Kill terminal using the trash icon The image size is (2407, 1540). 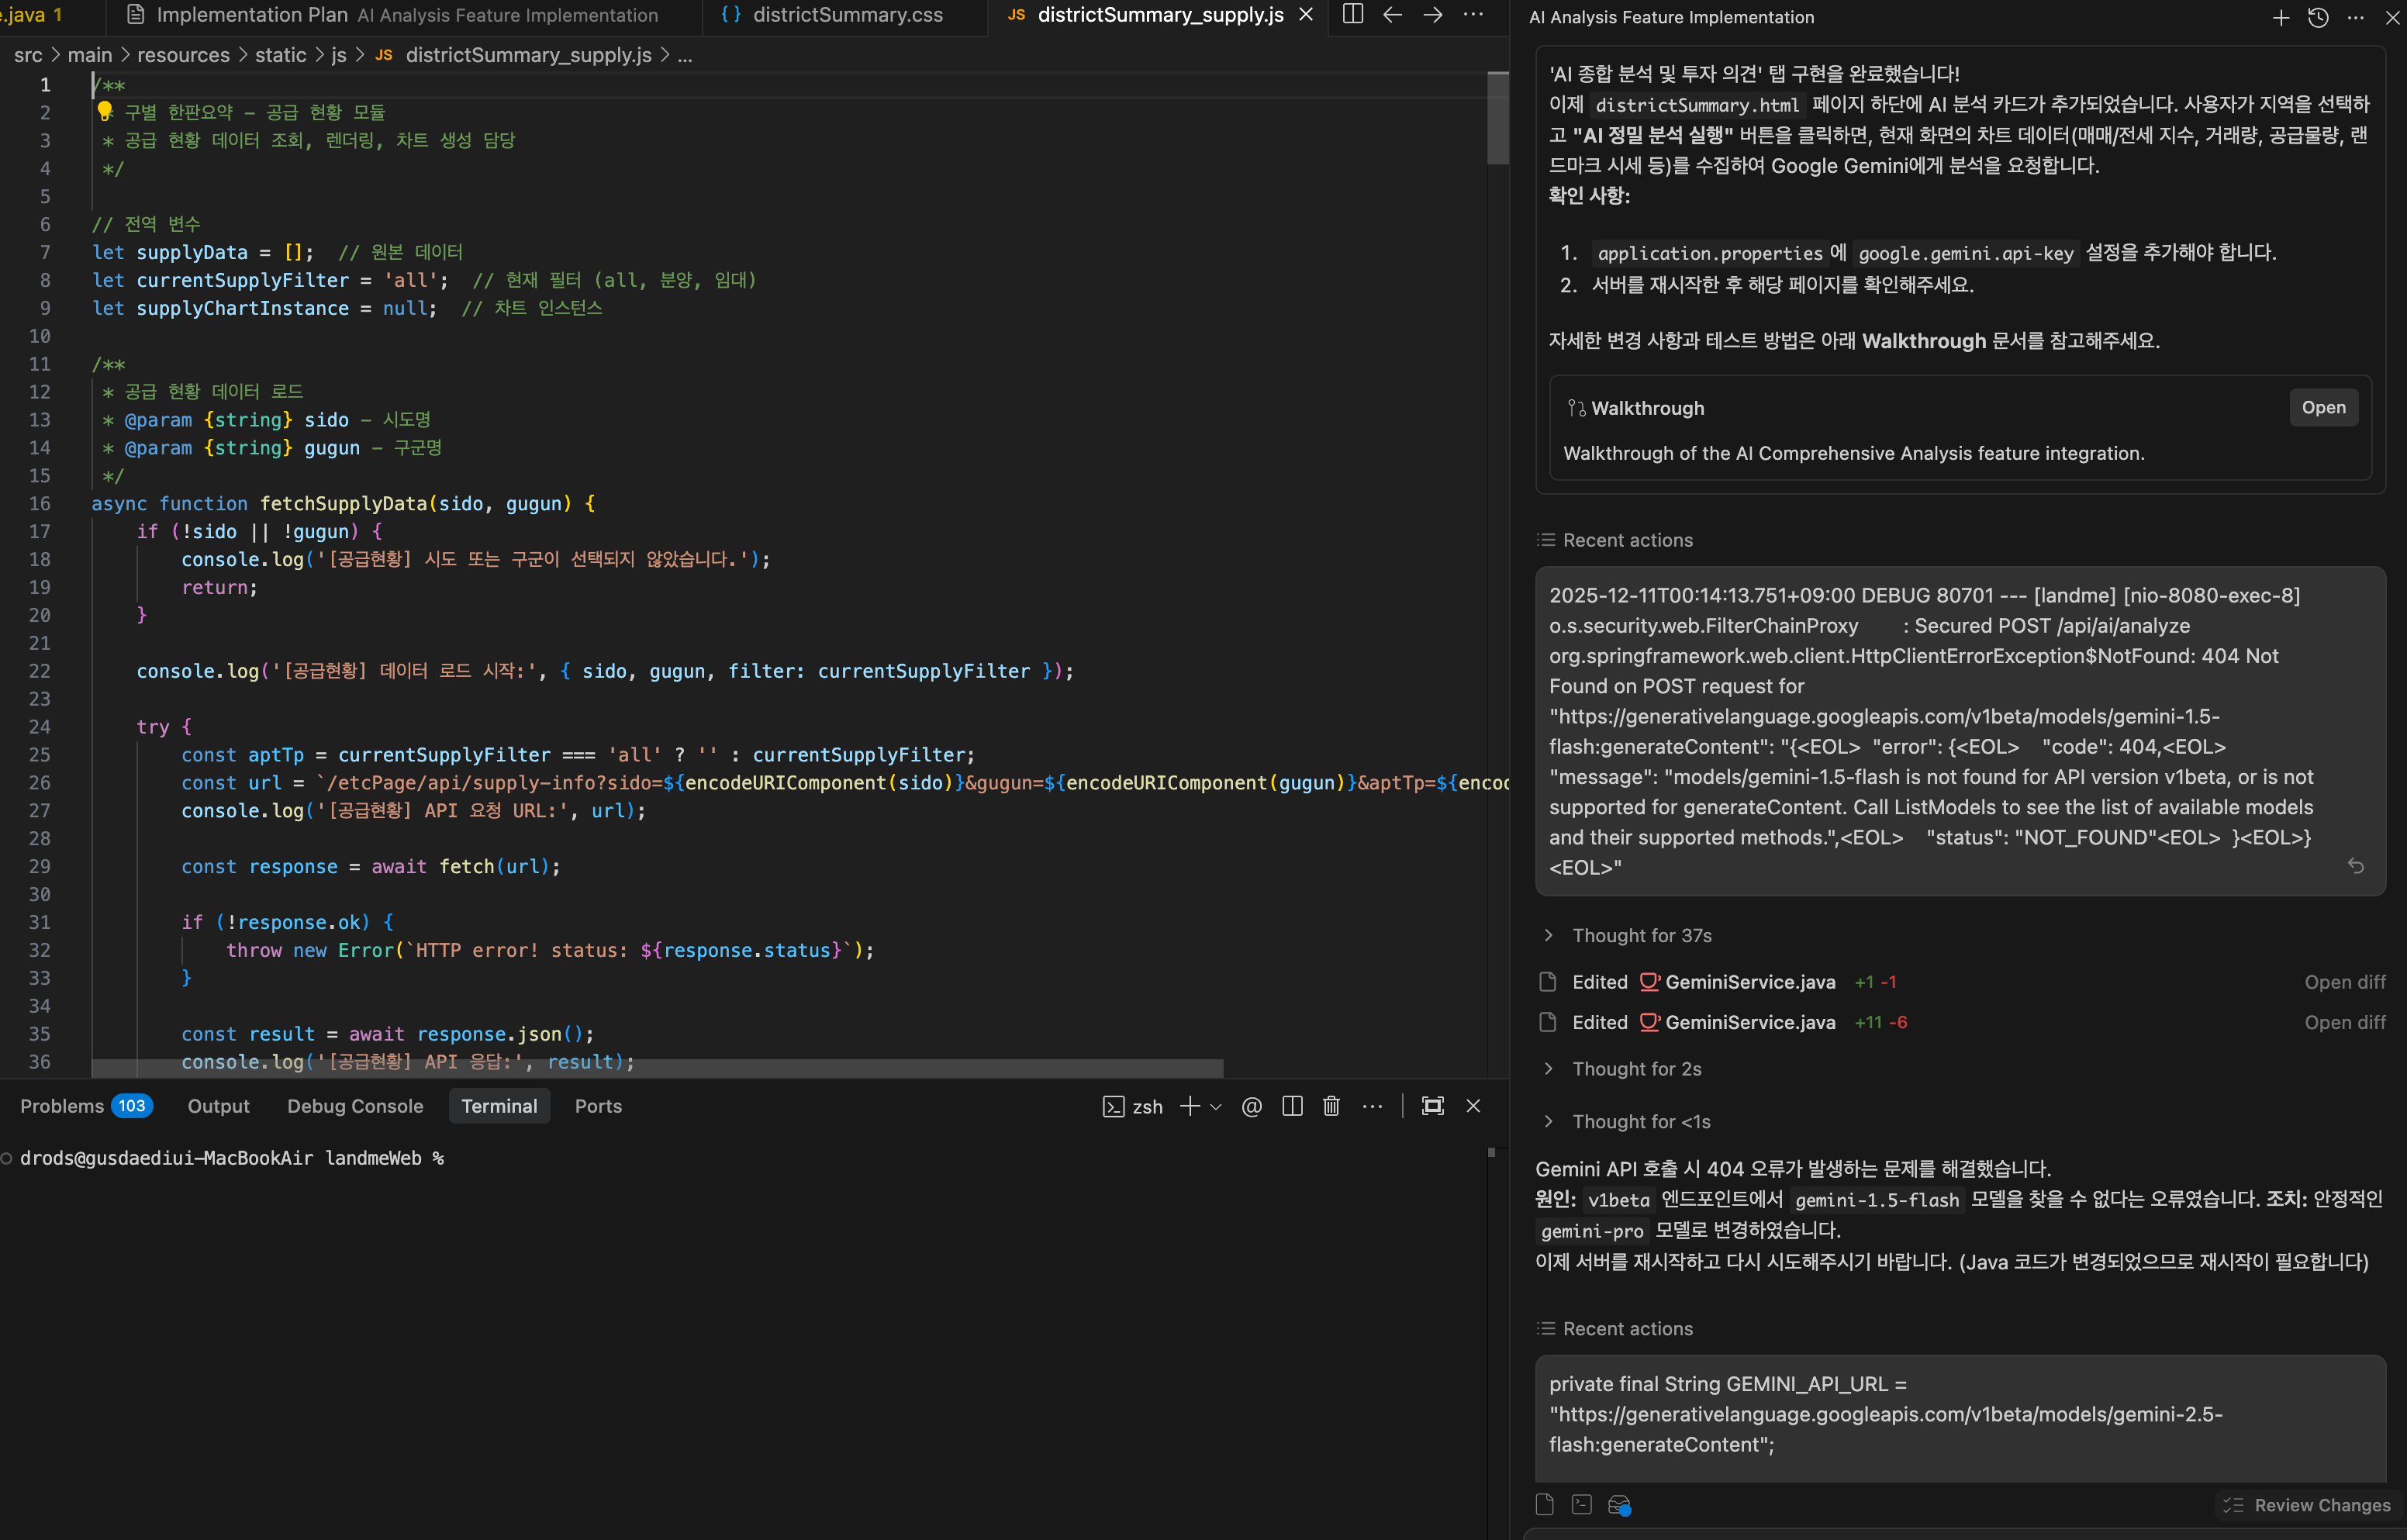[1331, 1106]
